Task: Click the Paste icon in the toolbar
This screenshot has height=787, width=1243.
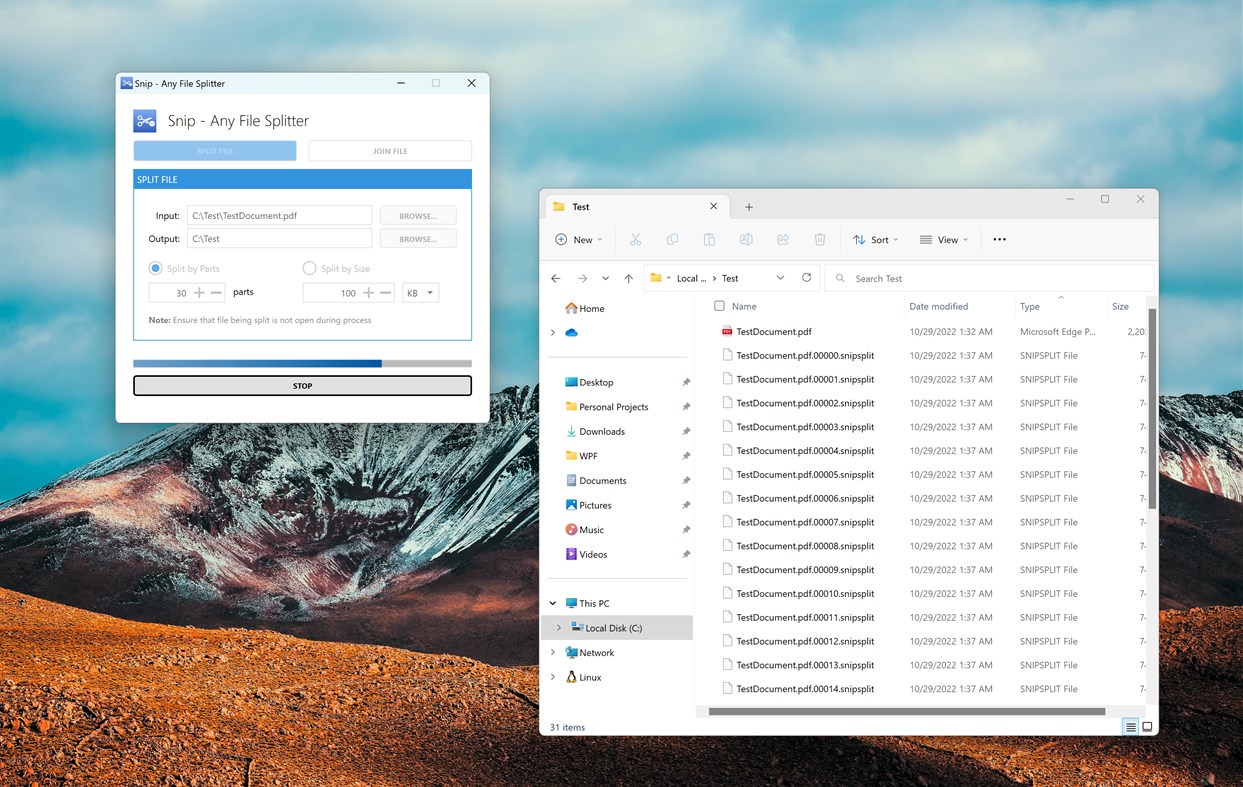Action: pos(709,239)
